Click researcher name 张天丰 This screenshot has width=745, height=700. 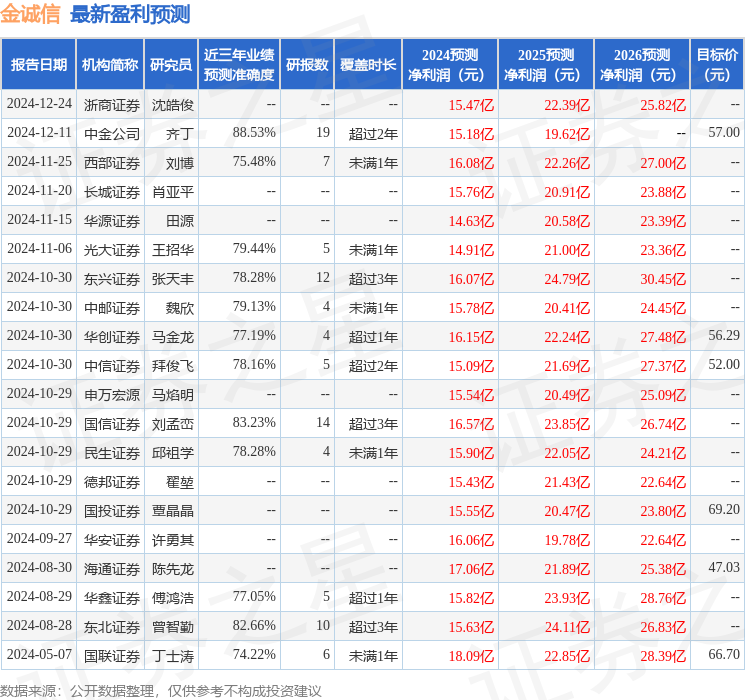pyautogui.click(x=173, y=278)
